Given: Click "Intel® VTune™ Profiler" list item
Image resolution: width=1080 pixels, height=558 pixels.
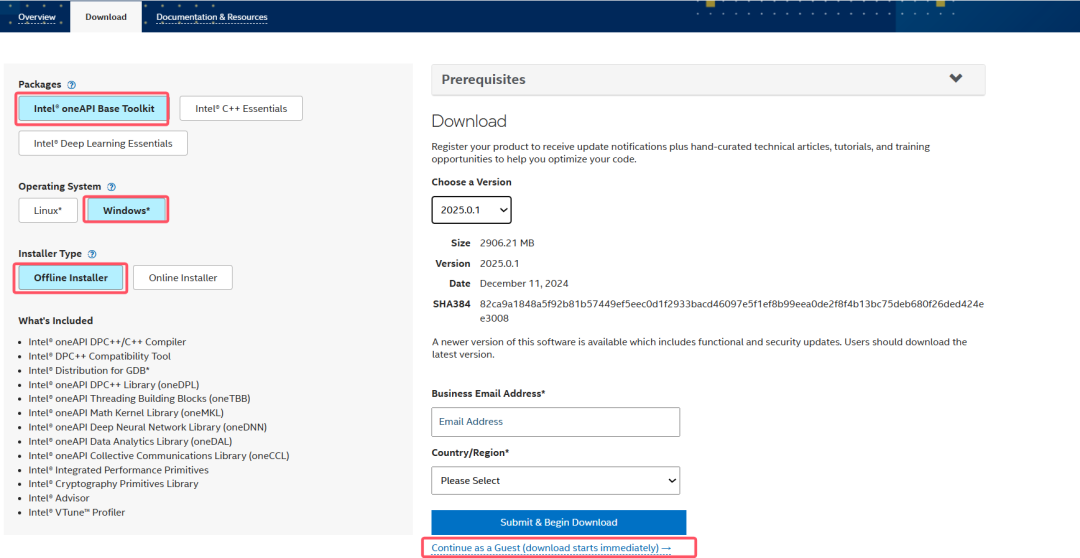Looking at the screenshot, I should click(x=76, y=512).
